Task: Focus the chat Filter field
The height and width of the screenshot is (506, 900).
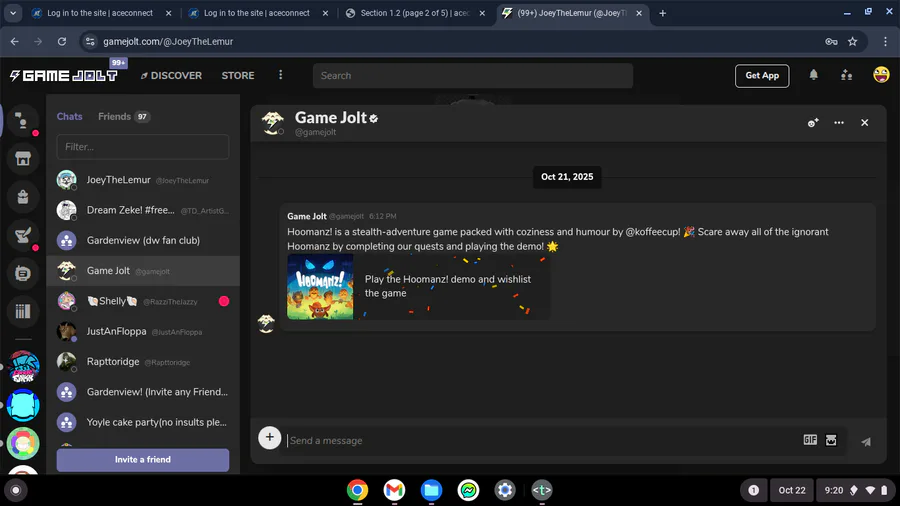Action: coord(142,147)
